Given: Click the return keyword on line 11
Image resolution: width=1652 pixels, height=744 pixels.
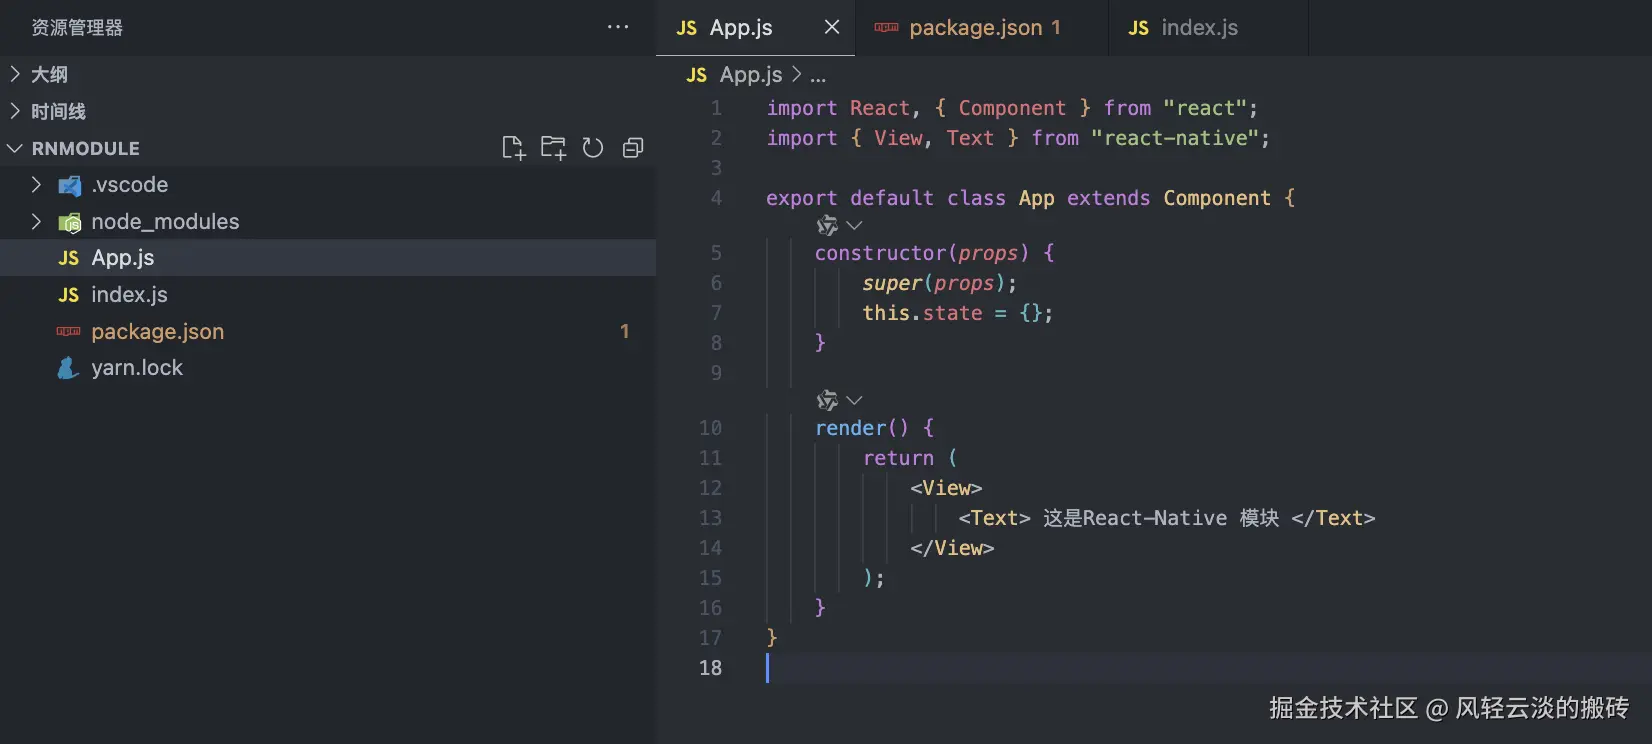Looking at the screenshot, I should point(898,458).
